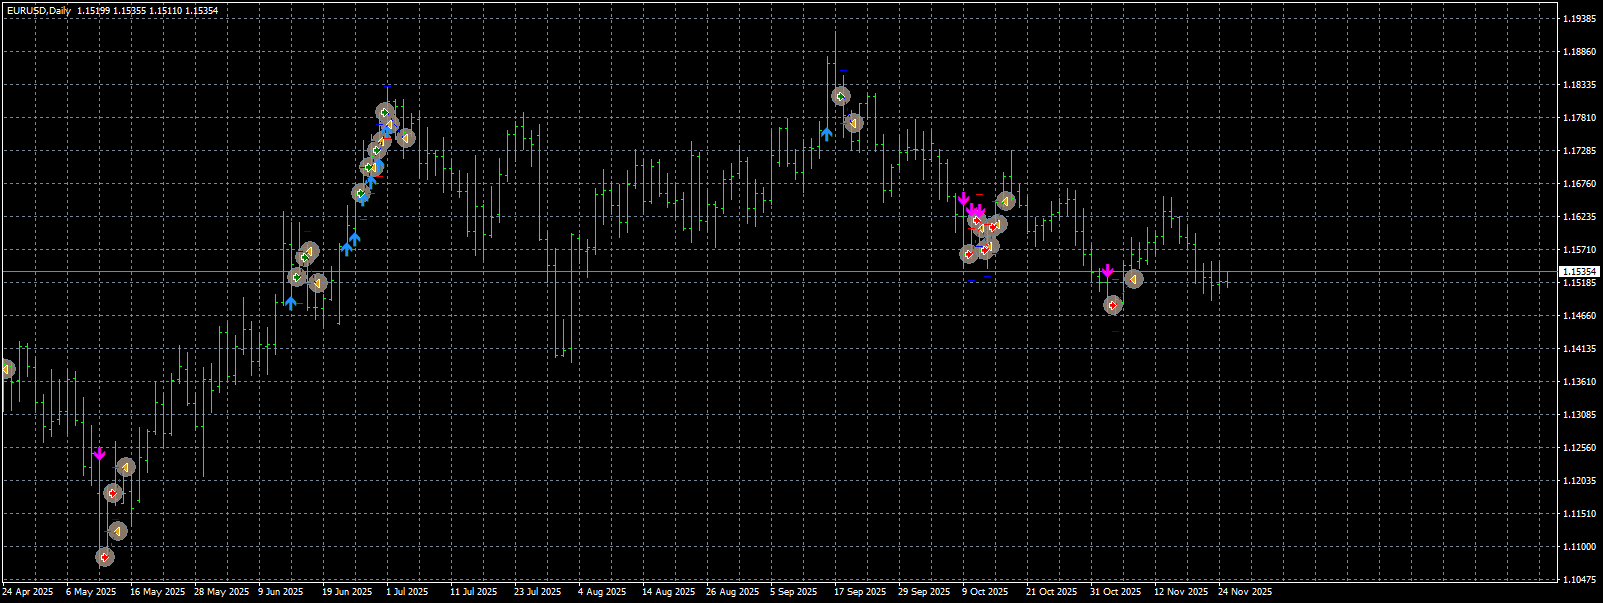Click the 1.16760 price scale label

(x=1579, y=184)
